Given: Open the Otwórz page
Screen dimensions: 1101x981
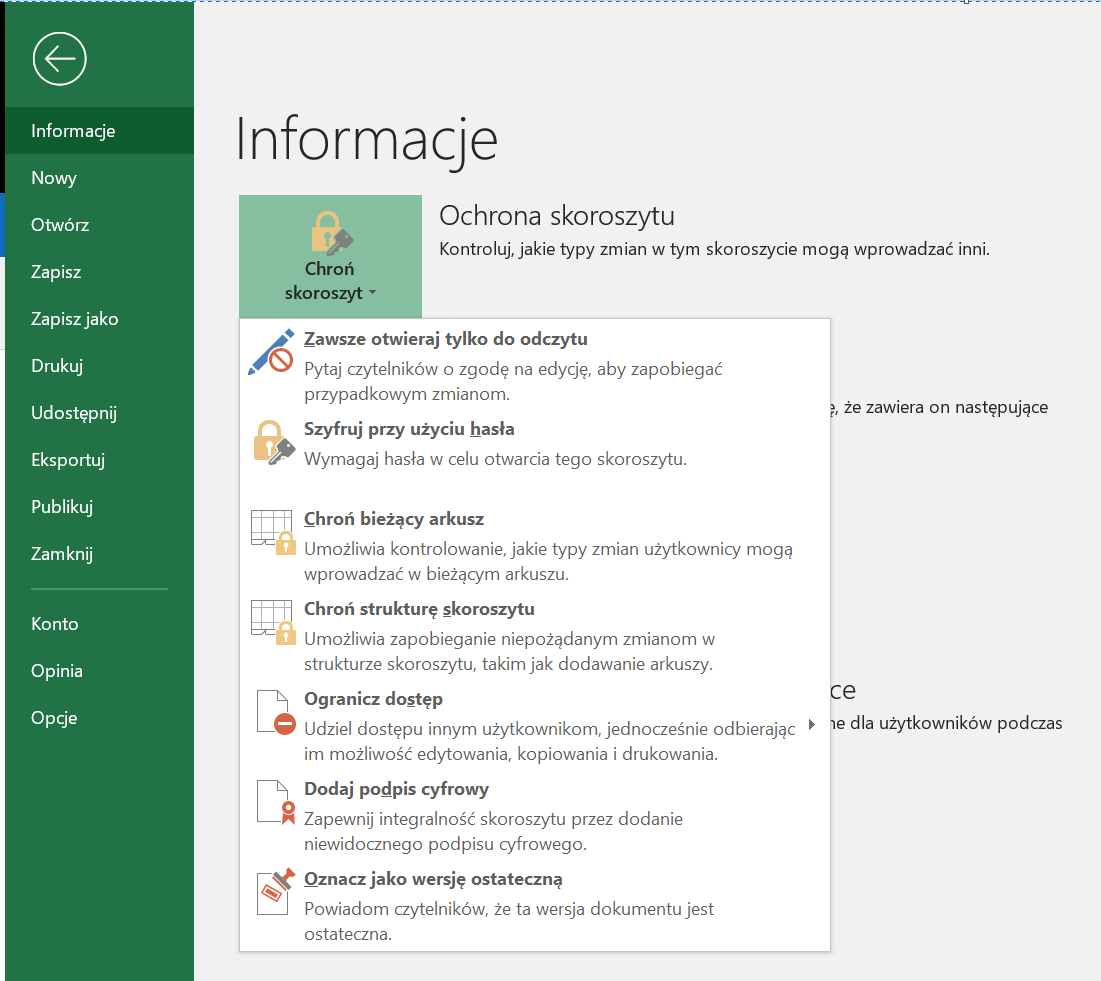Looking at the screenshot, I should coord(60,225).
